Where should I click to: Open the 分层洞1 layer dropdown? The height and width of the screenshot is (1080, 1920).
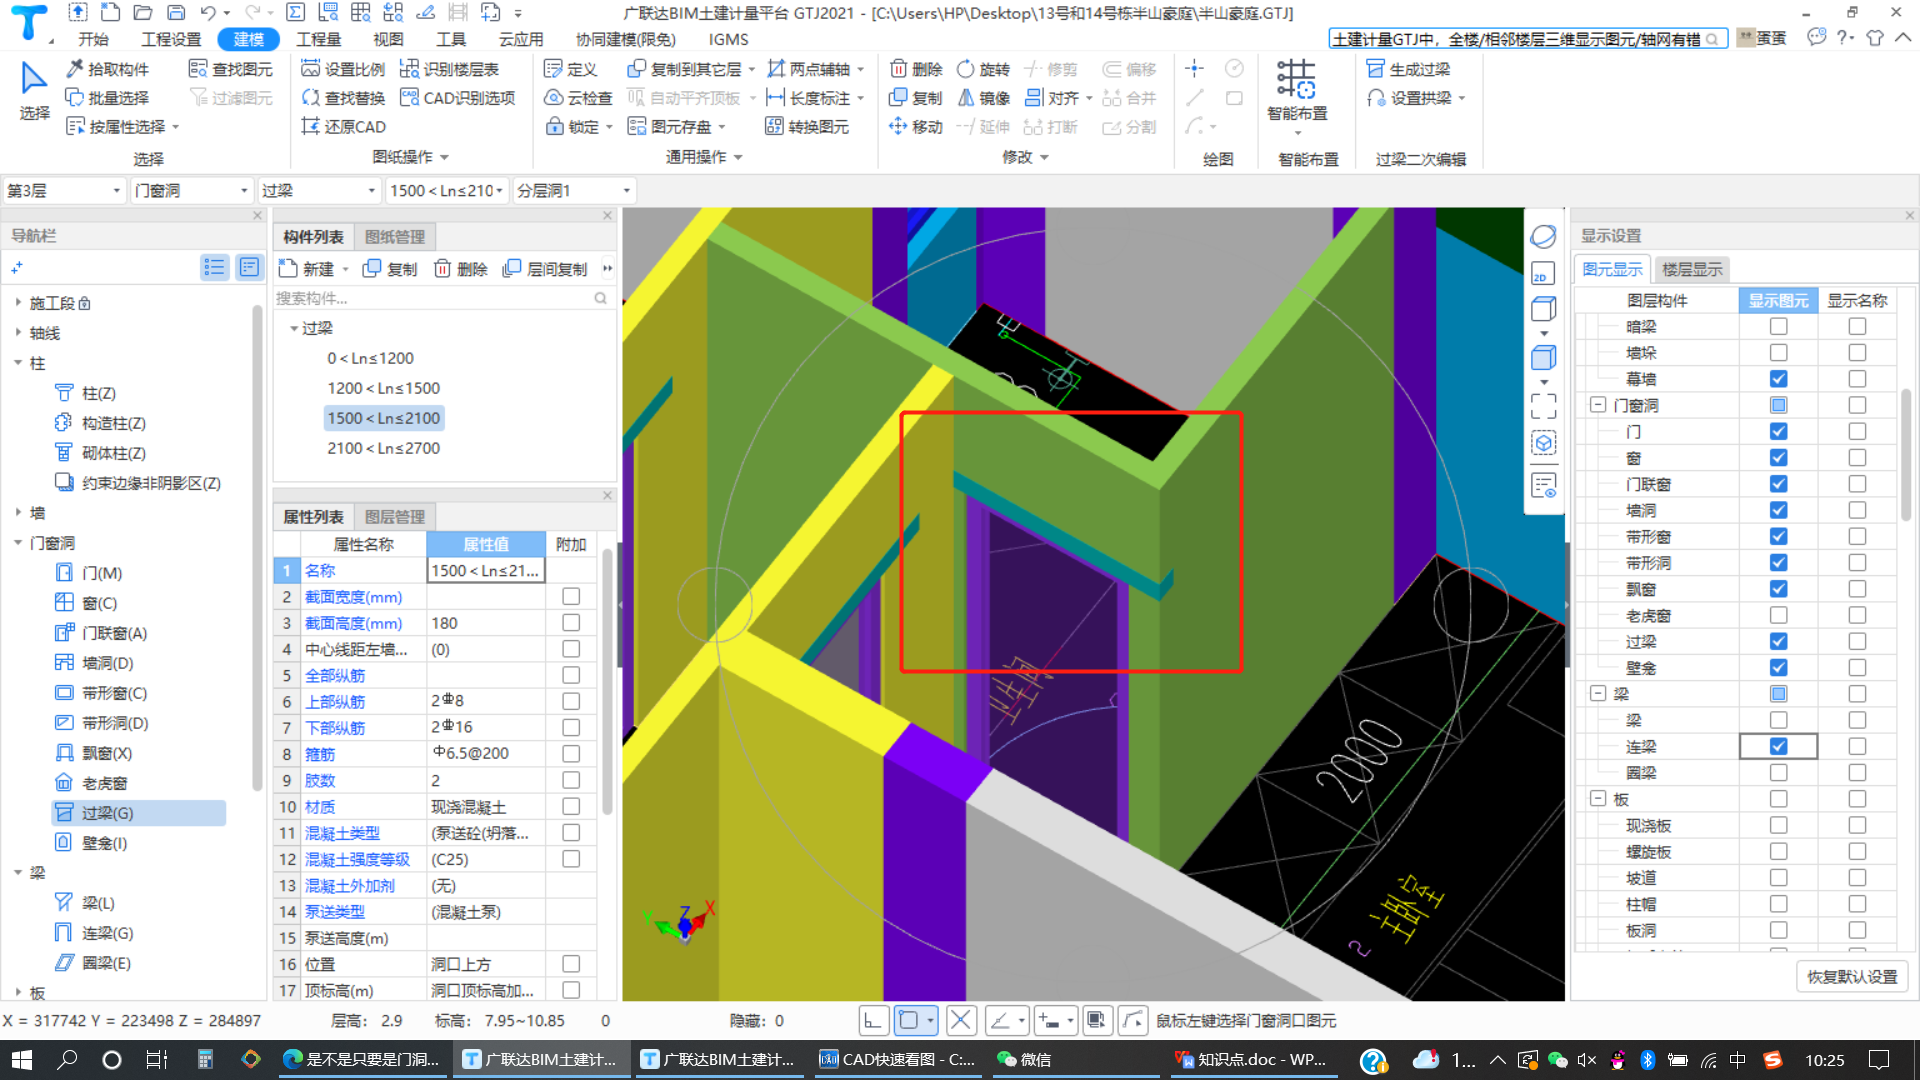click(574, 190)
